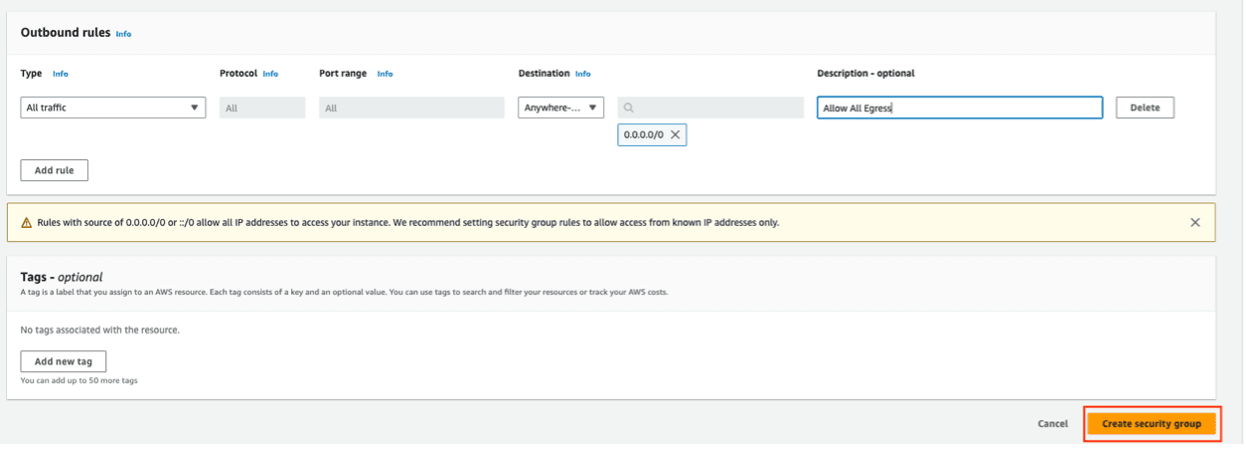Dismiss the yellow source warning banner

click(x=1194, y=222)
